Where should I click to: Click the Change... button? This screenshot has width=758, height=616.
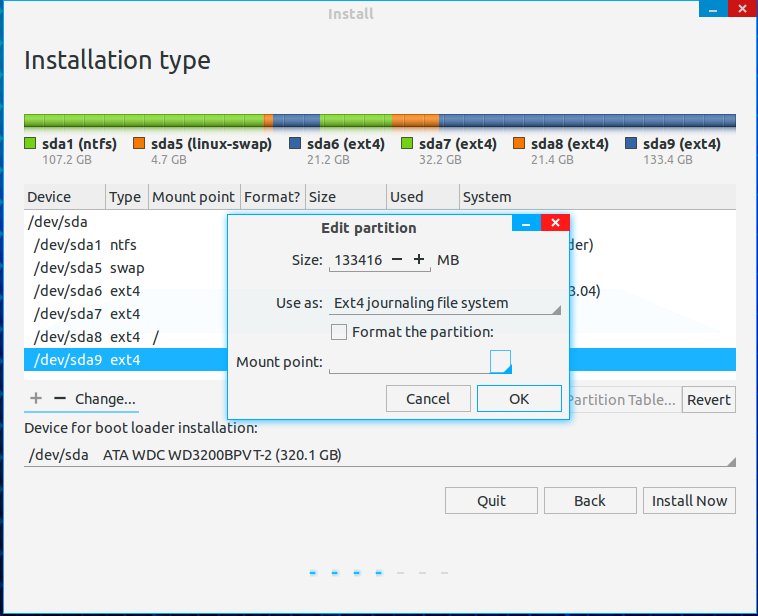pos(105,399)
